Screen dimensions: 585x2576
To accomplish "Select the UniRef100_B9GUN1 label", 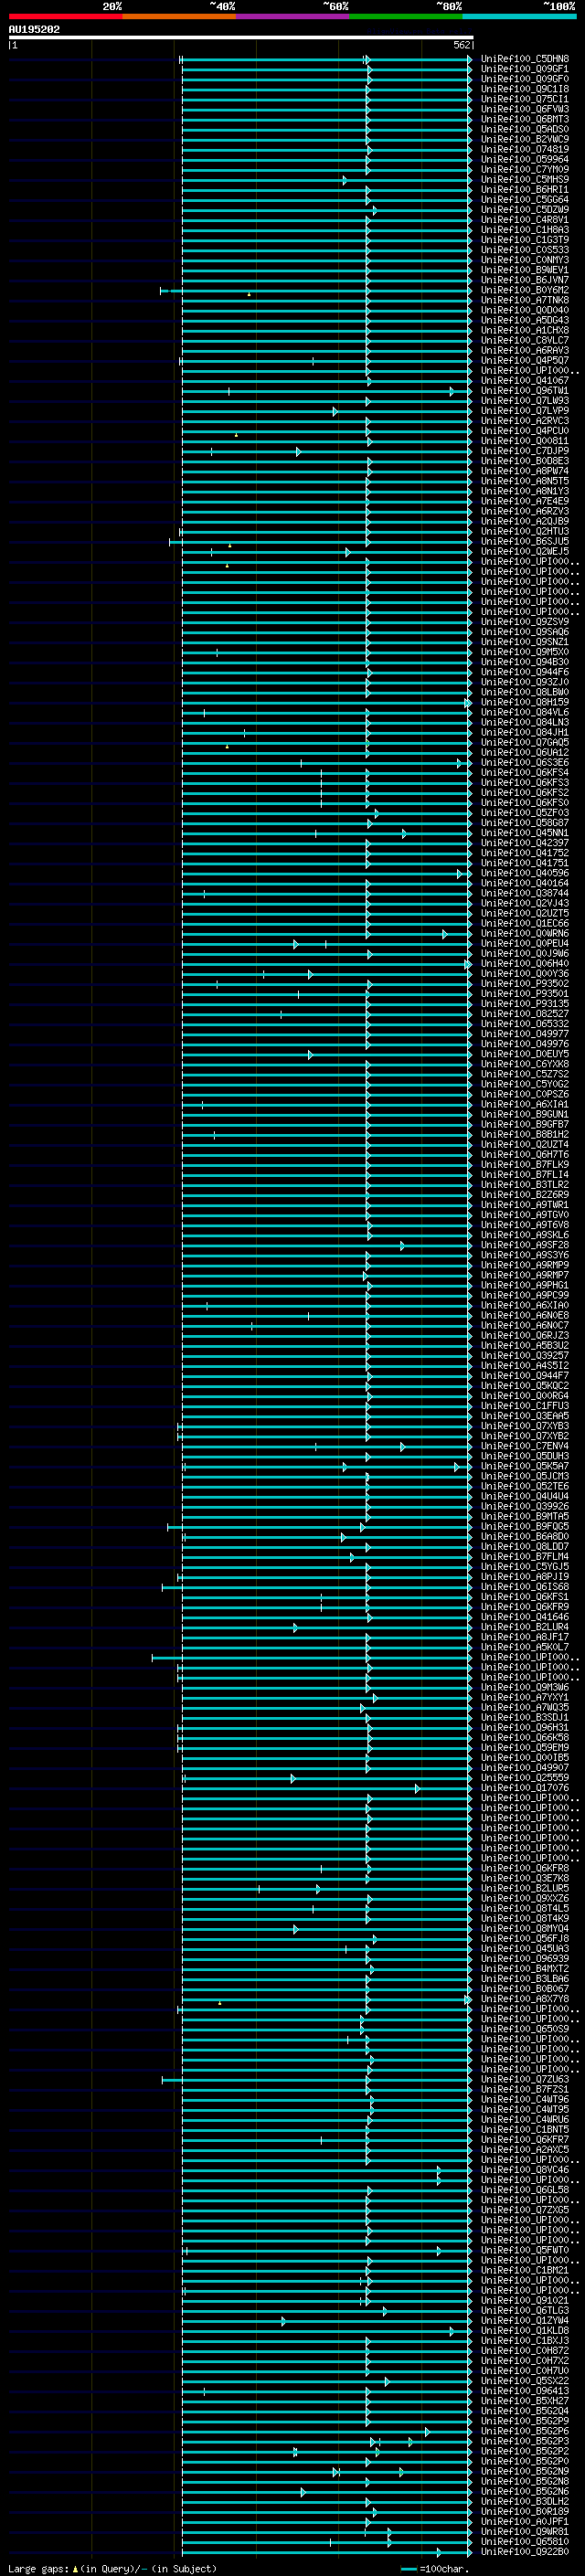I will [525, 1114].
